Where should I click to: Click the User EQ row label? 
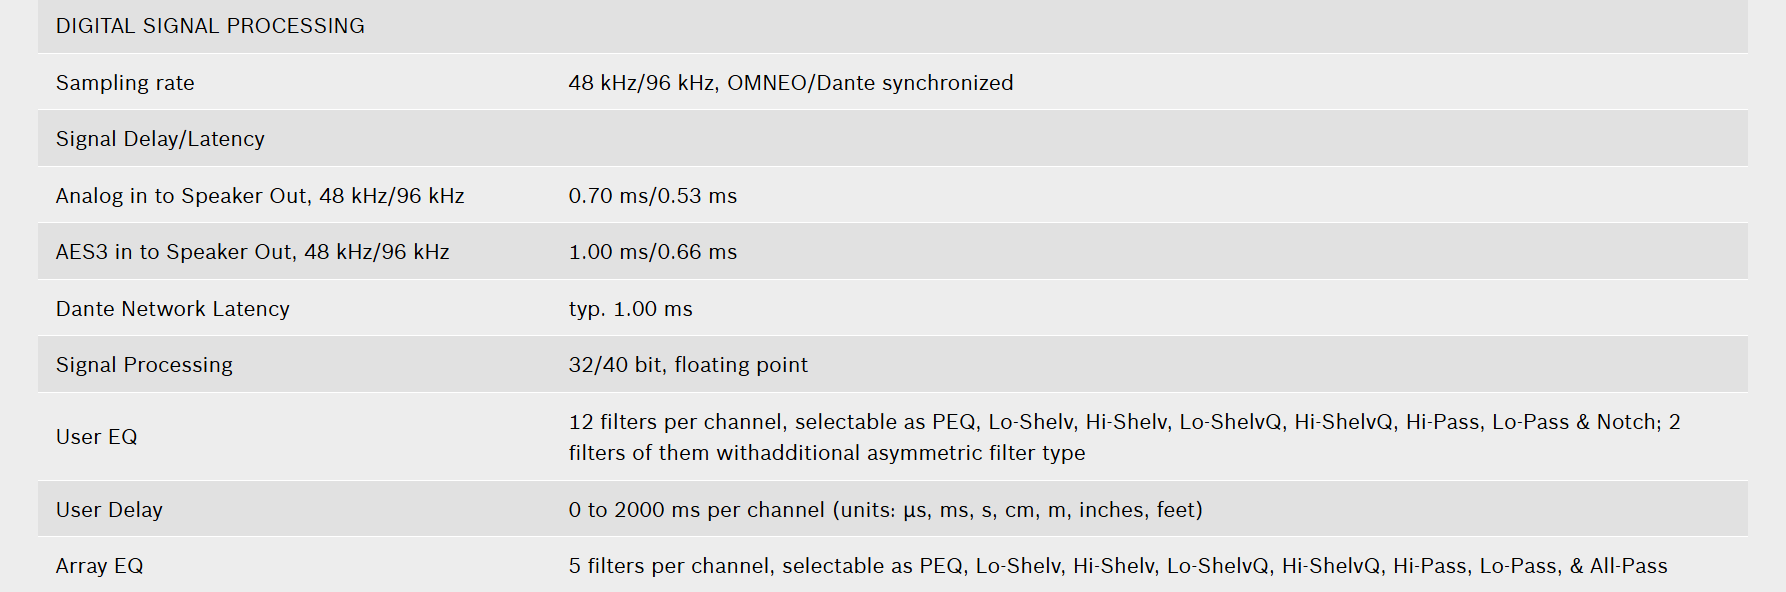coord(97,437)
